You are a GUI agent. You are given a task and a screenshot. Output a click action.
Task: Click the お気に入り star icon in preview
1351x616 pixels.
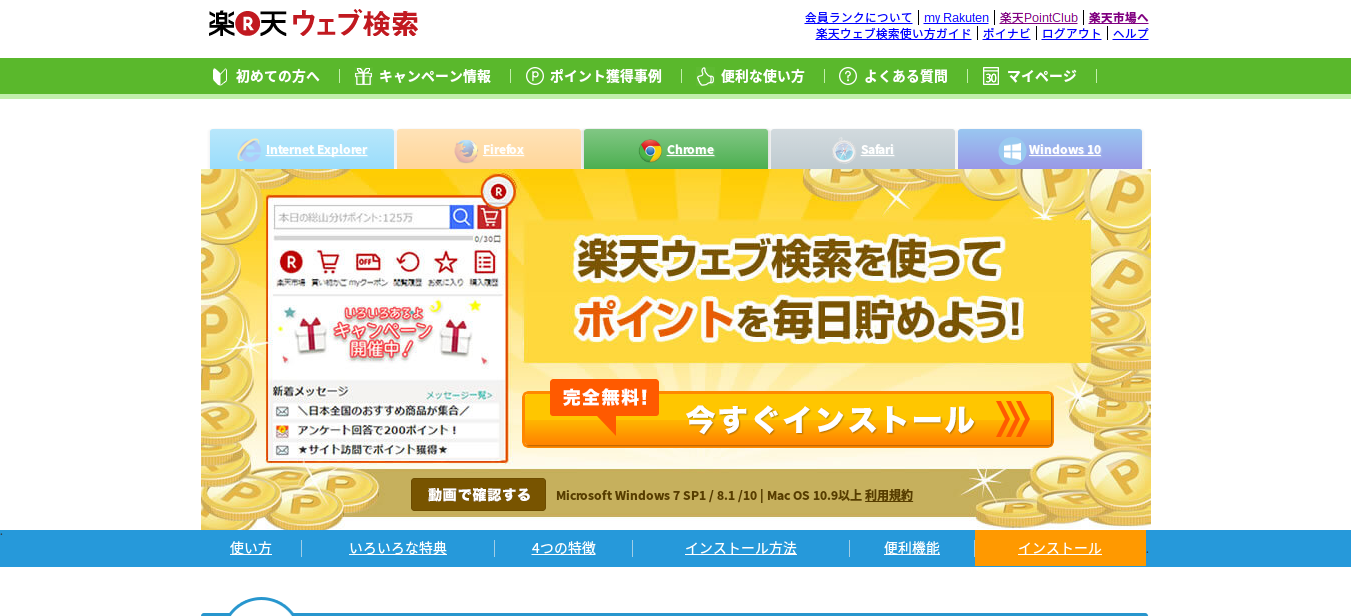click(446, 262)
